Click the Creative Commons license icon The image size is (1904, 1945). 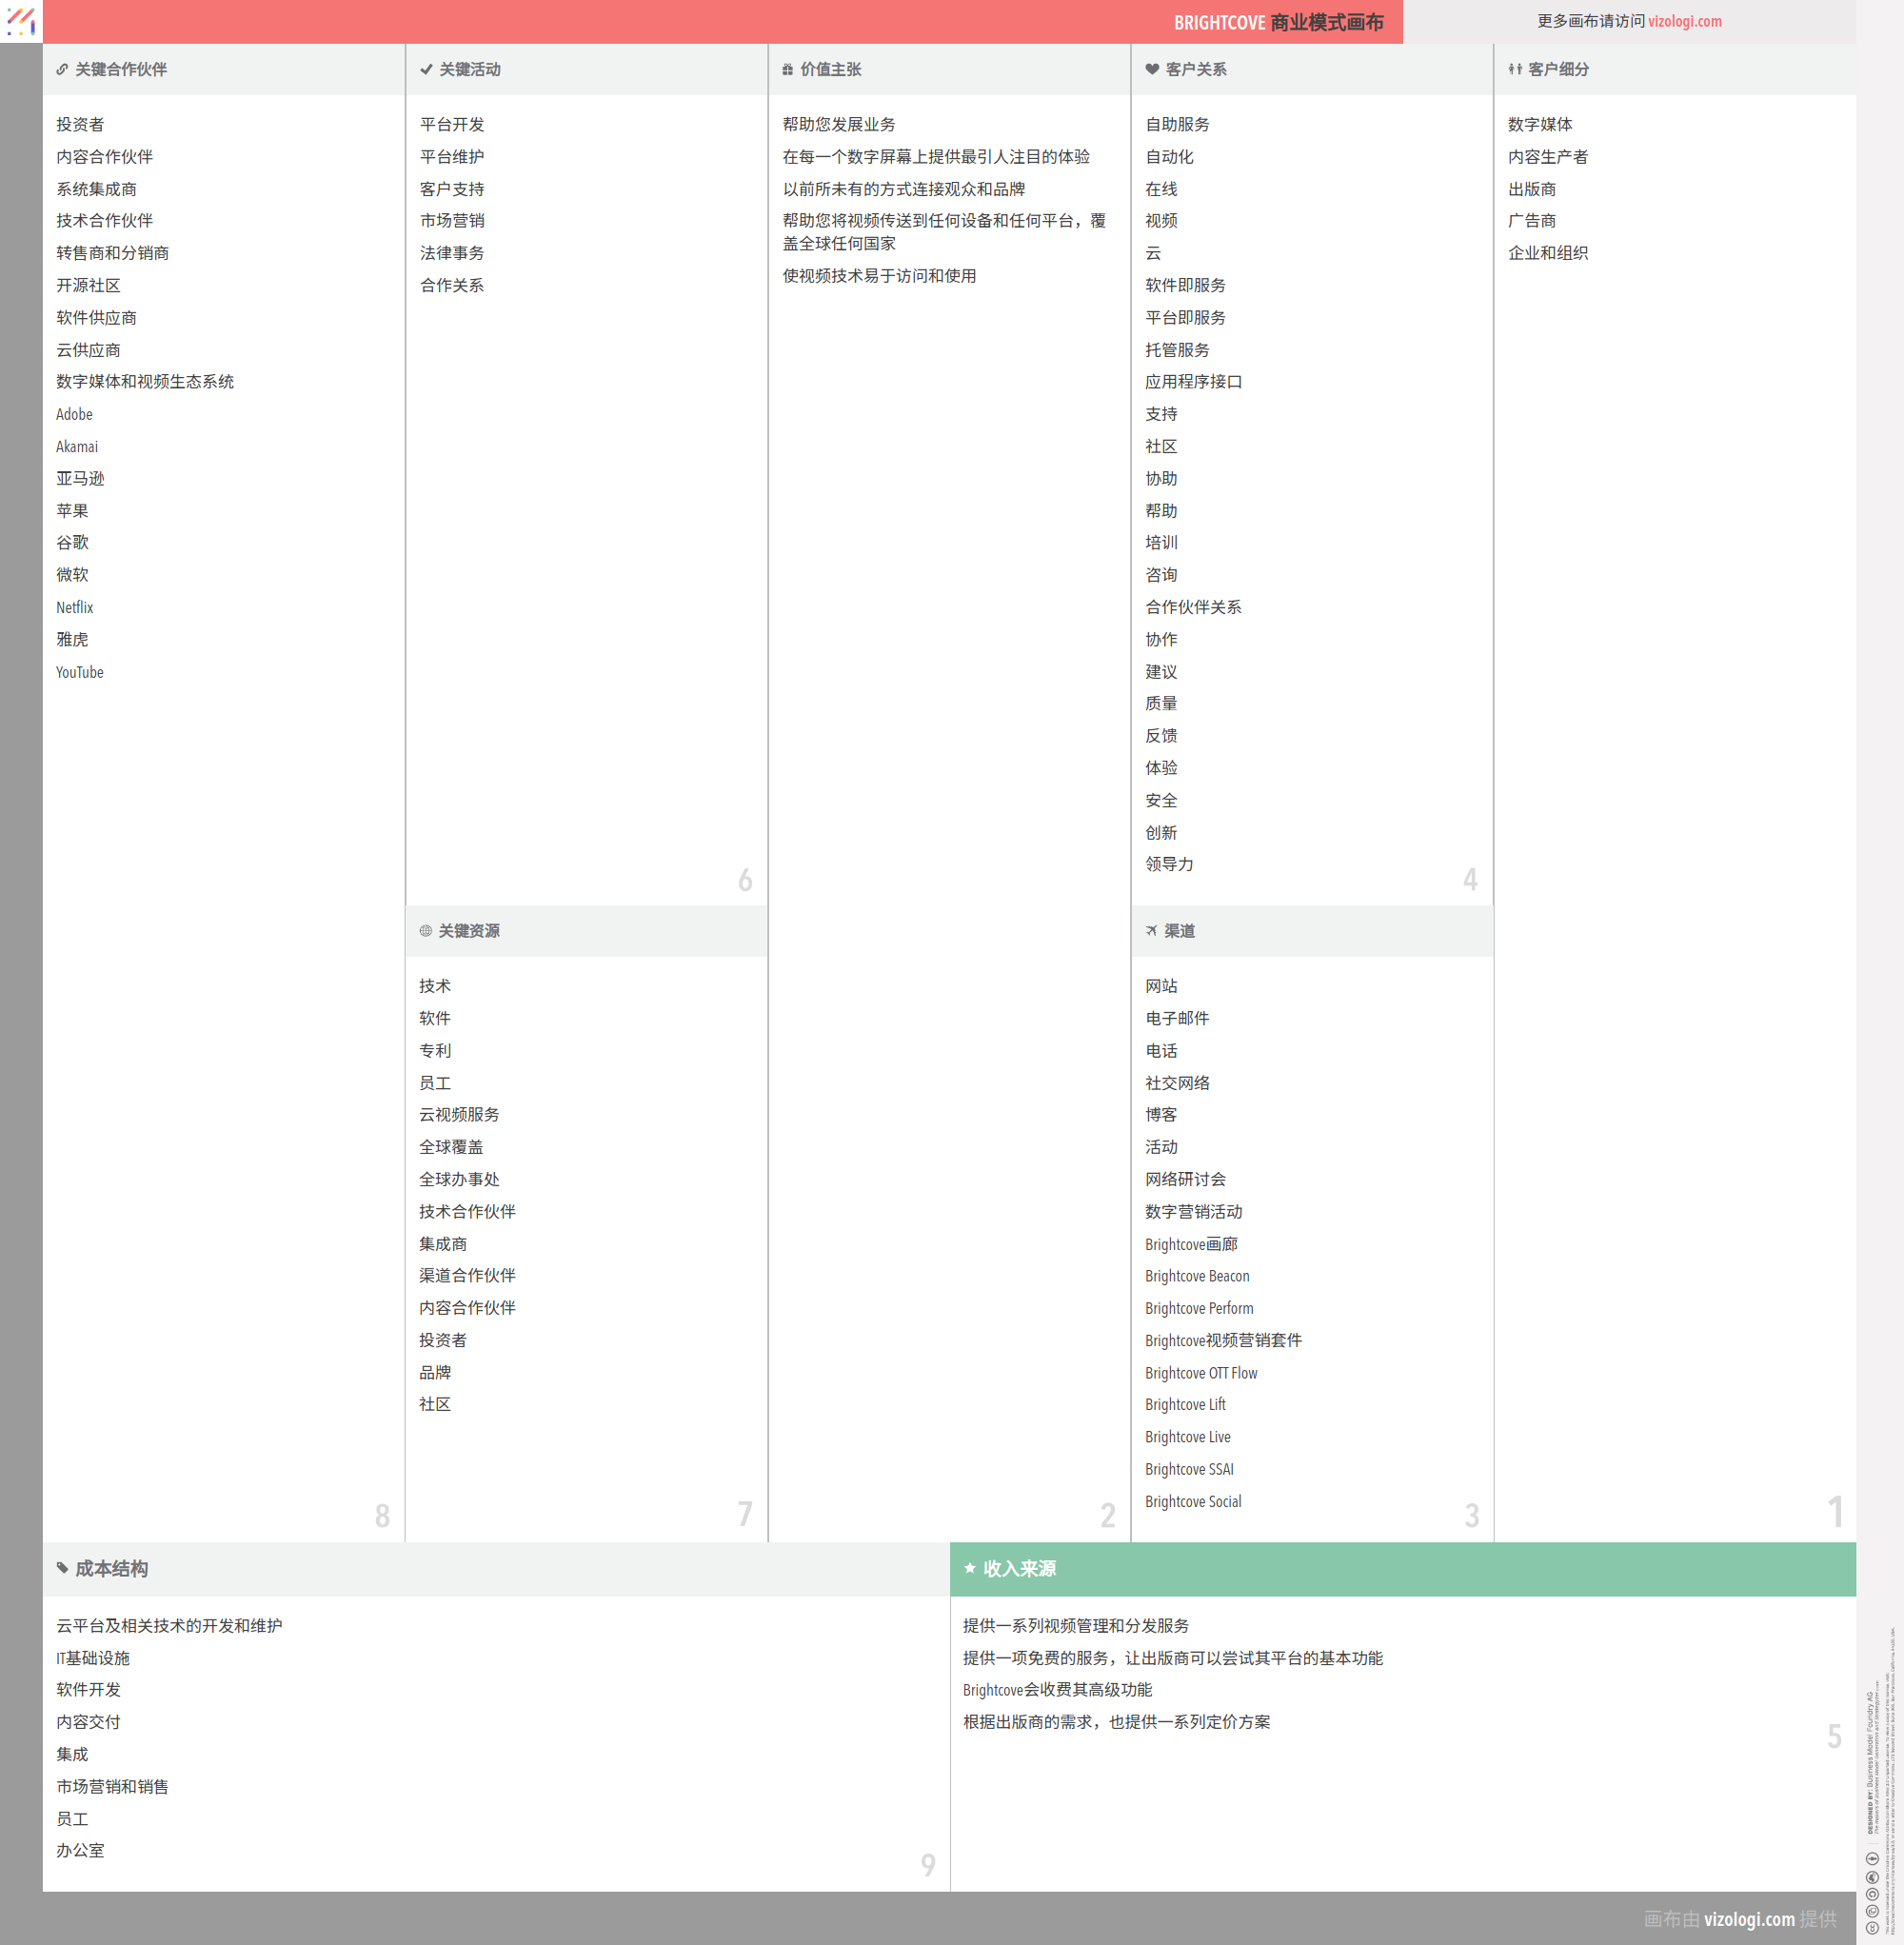[x=1872, y=1928]
